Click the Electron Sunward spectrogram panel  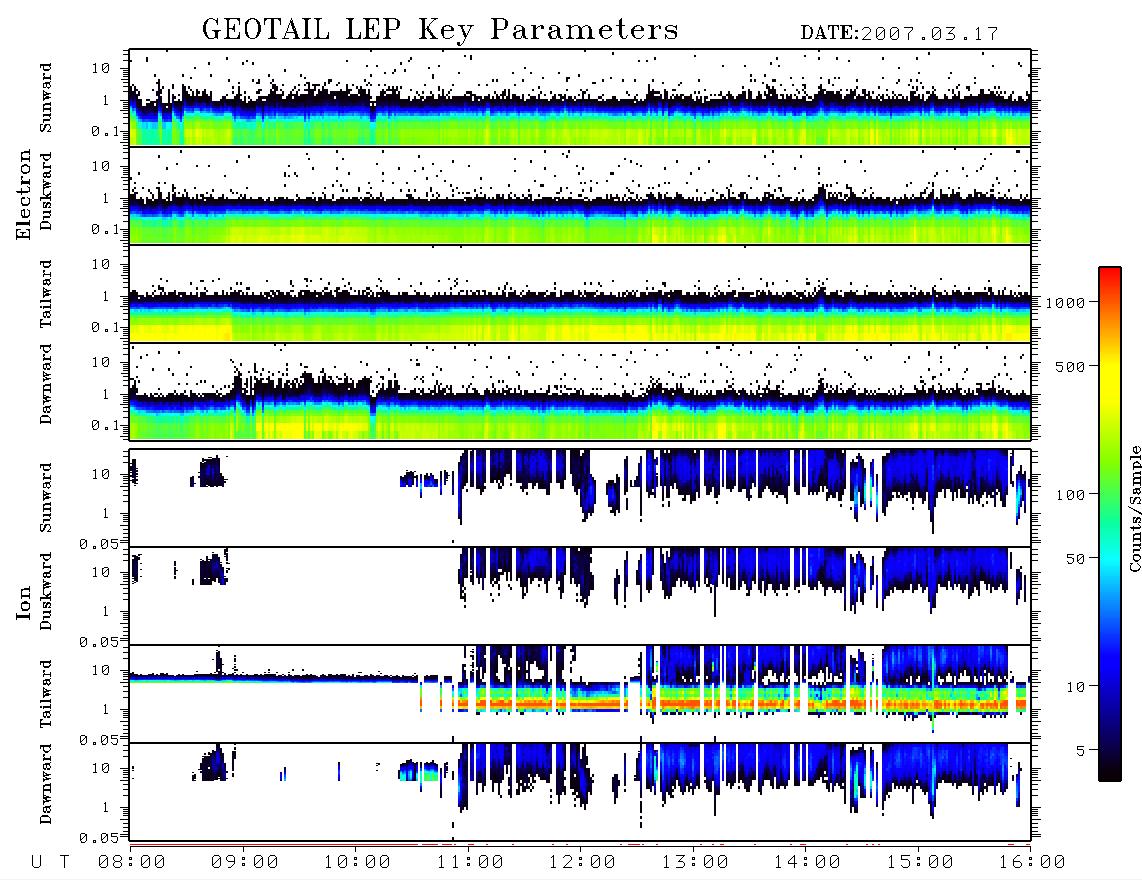[580, 98]
